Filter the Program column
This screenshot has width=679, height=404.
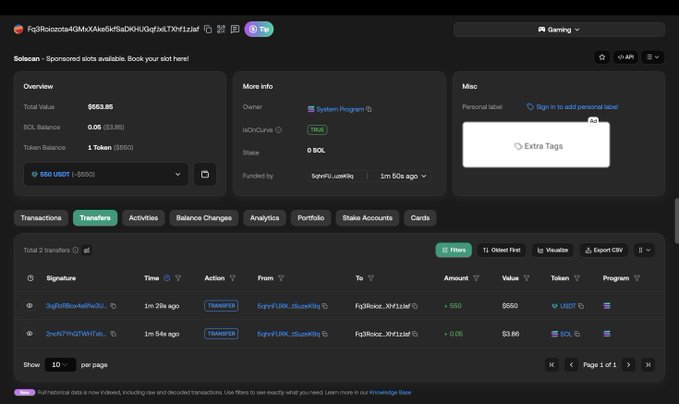[637, 278]
